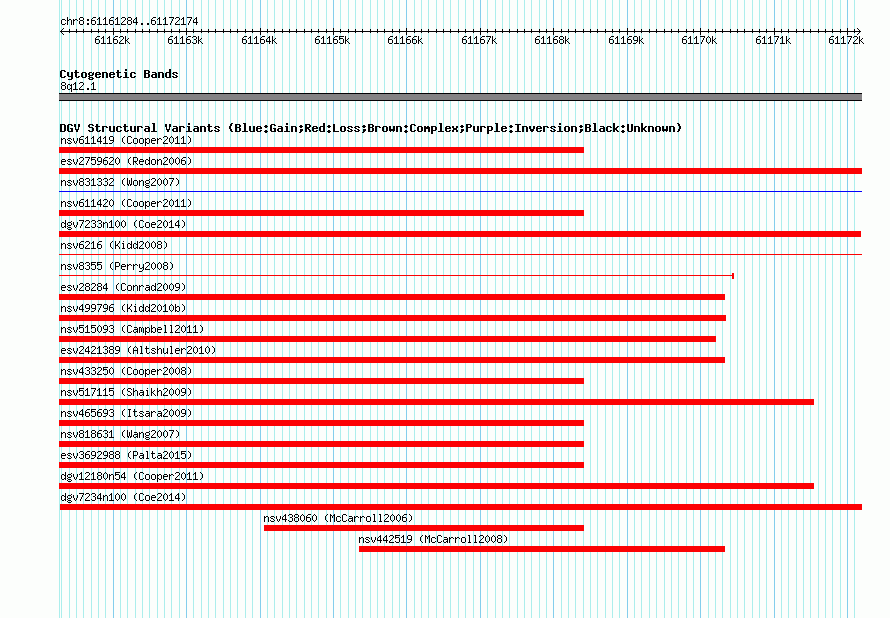
Task: Click the red bar under dgv12180n54
Action: tap(436, 486)
